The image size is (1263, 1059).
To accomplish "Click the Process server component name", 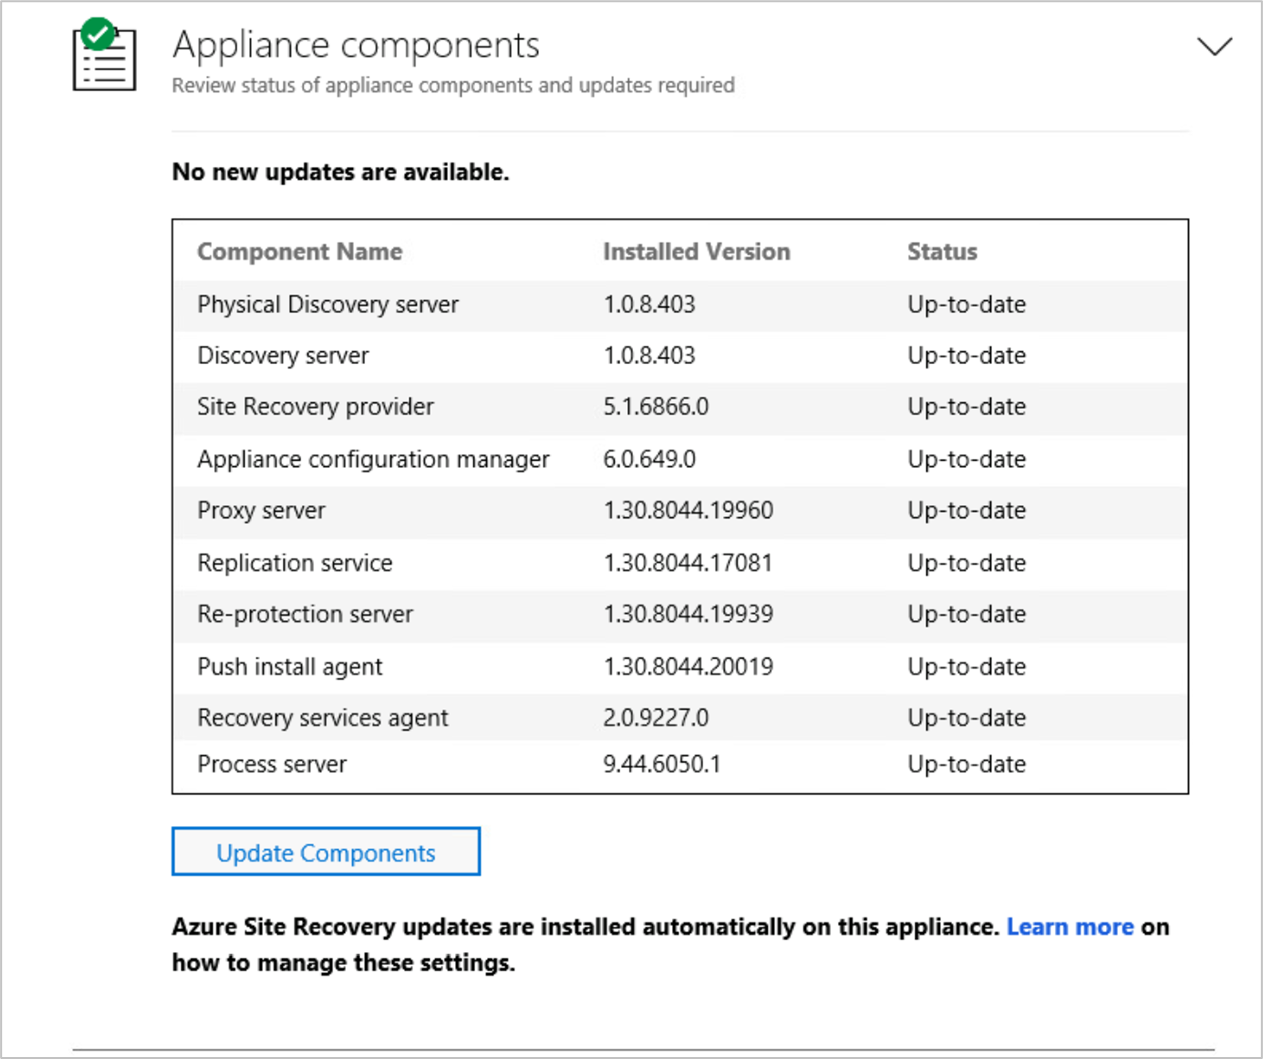I will (x=272, y=765).
